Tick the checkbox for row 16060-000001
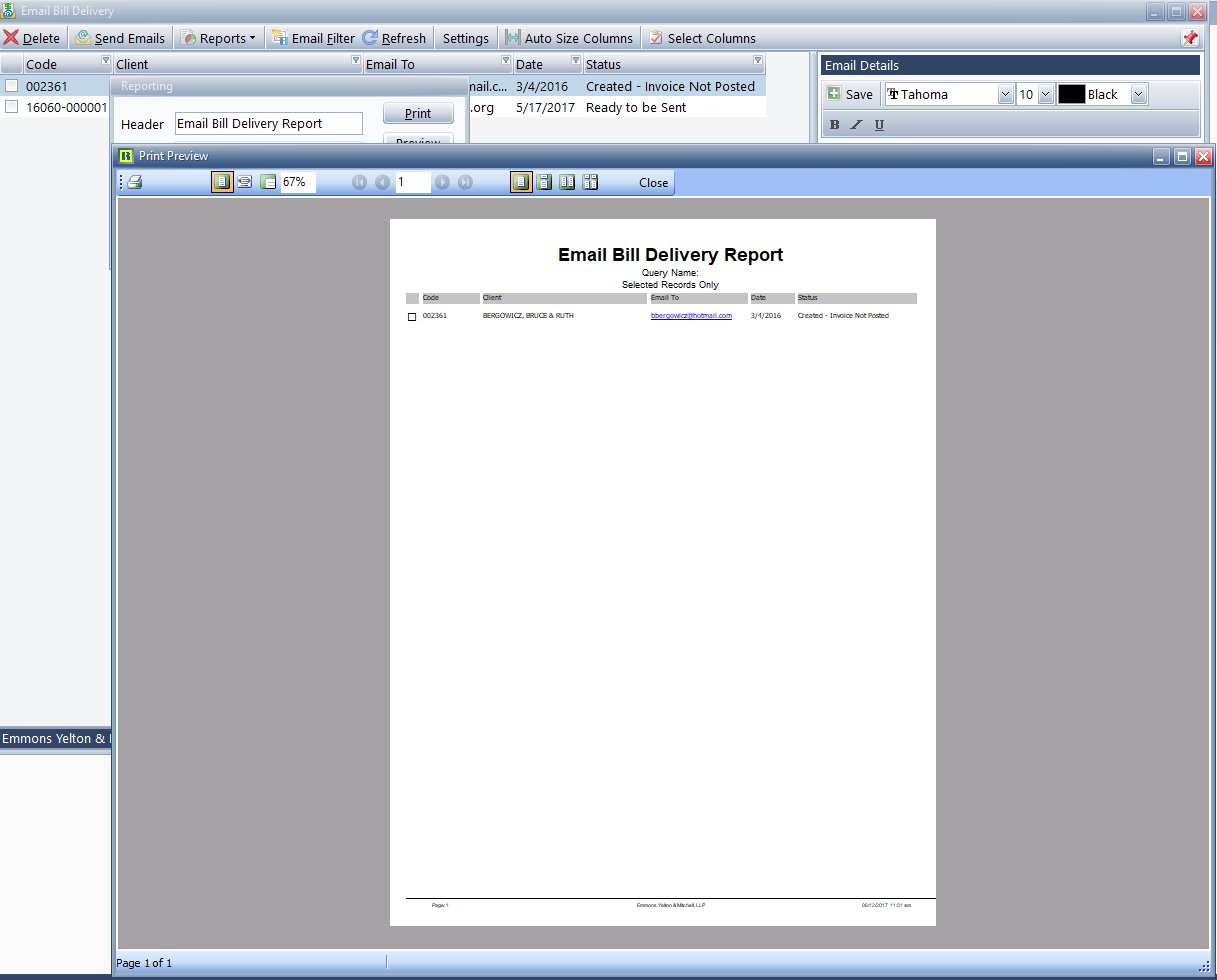The height and width of the screenshot is (980, 1217). (x=12, y=106)
